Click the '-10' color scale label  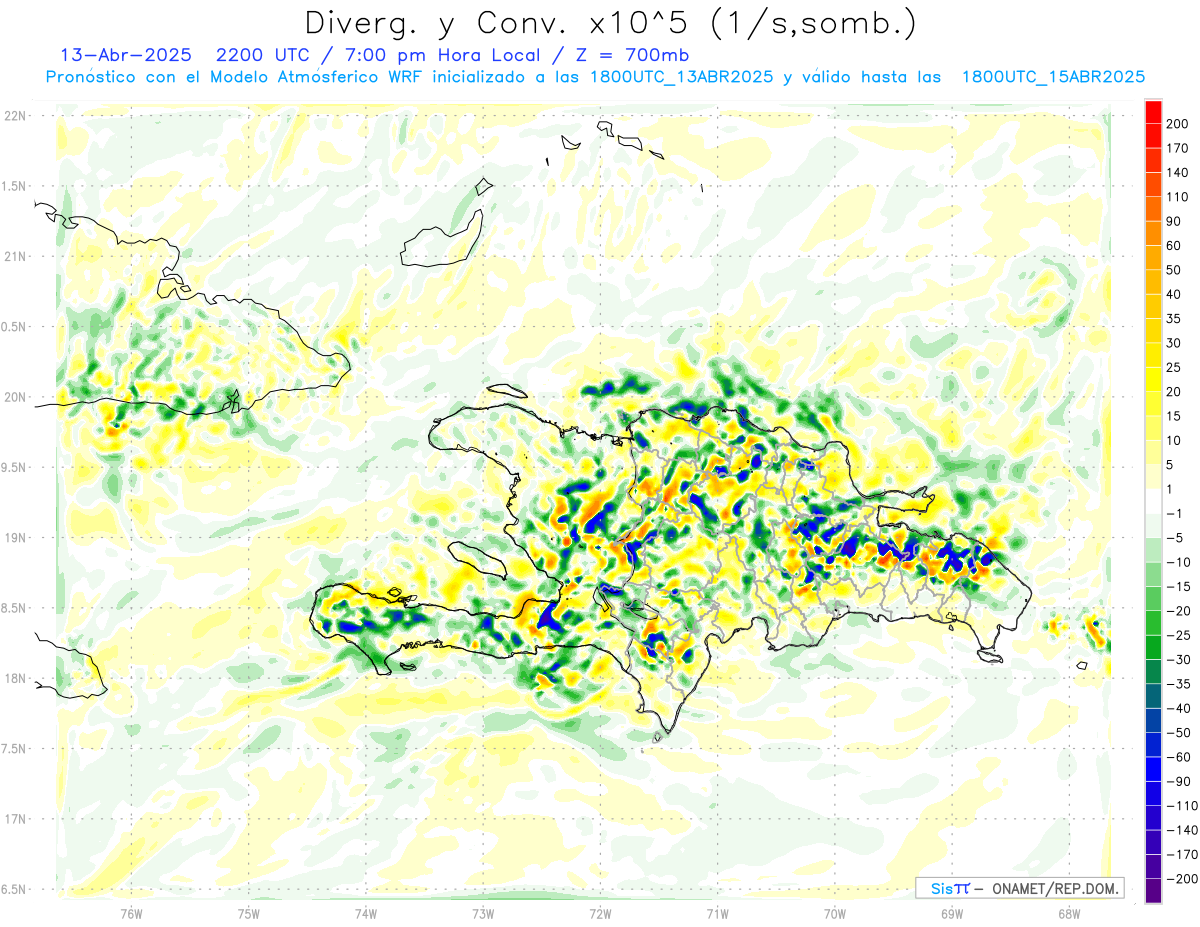[1179, 562]
